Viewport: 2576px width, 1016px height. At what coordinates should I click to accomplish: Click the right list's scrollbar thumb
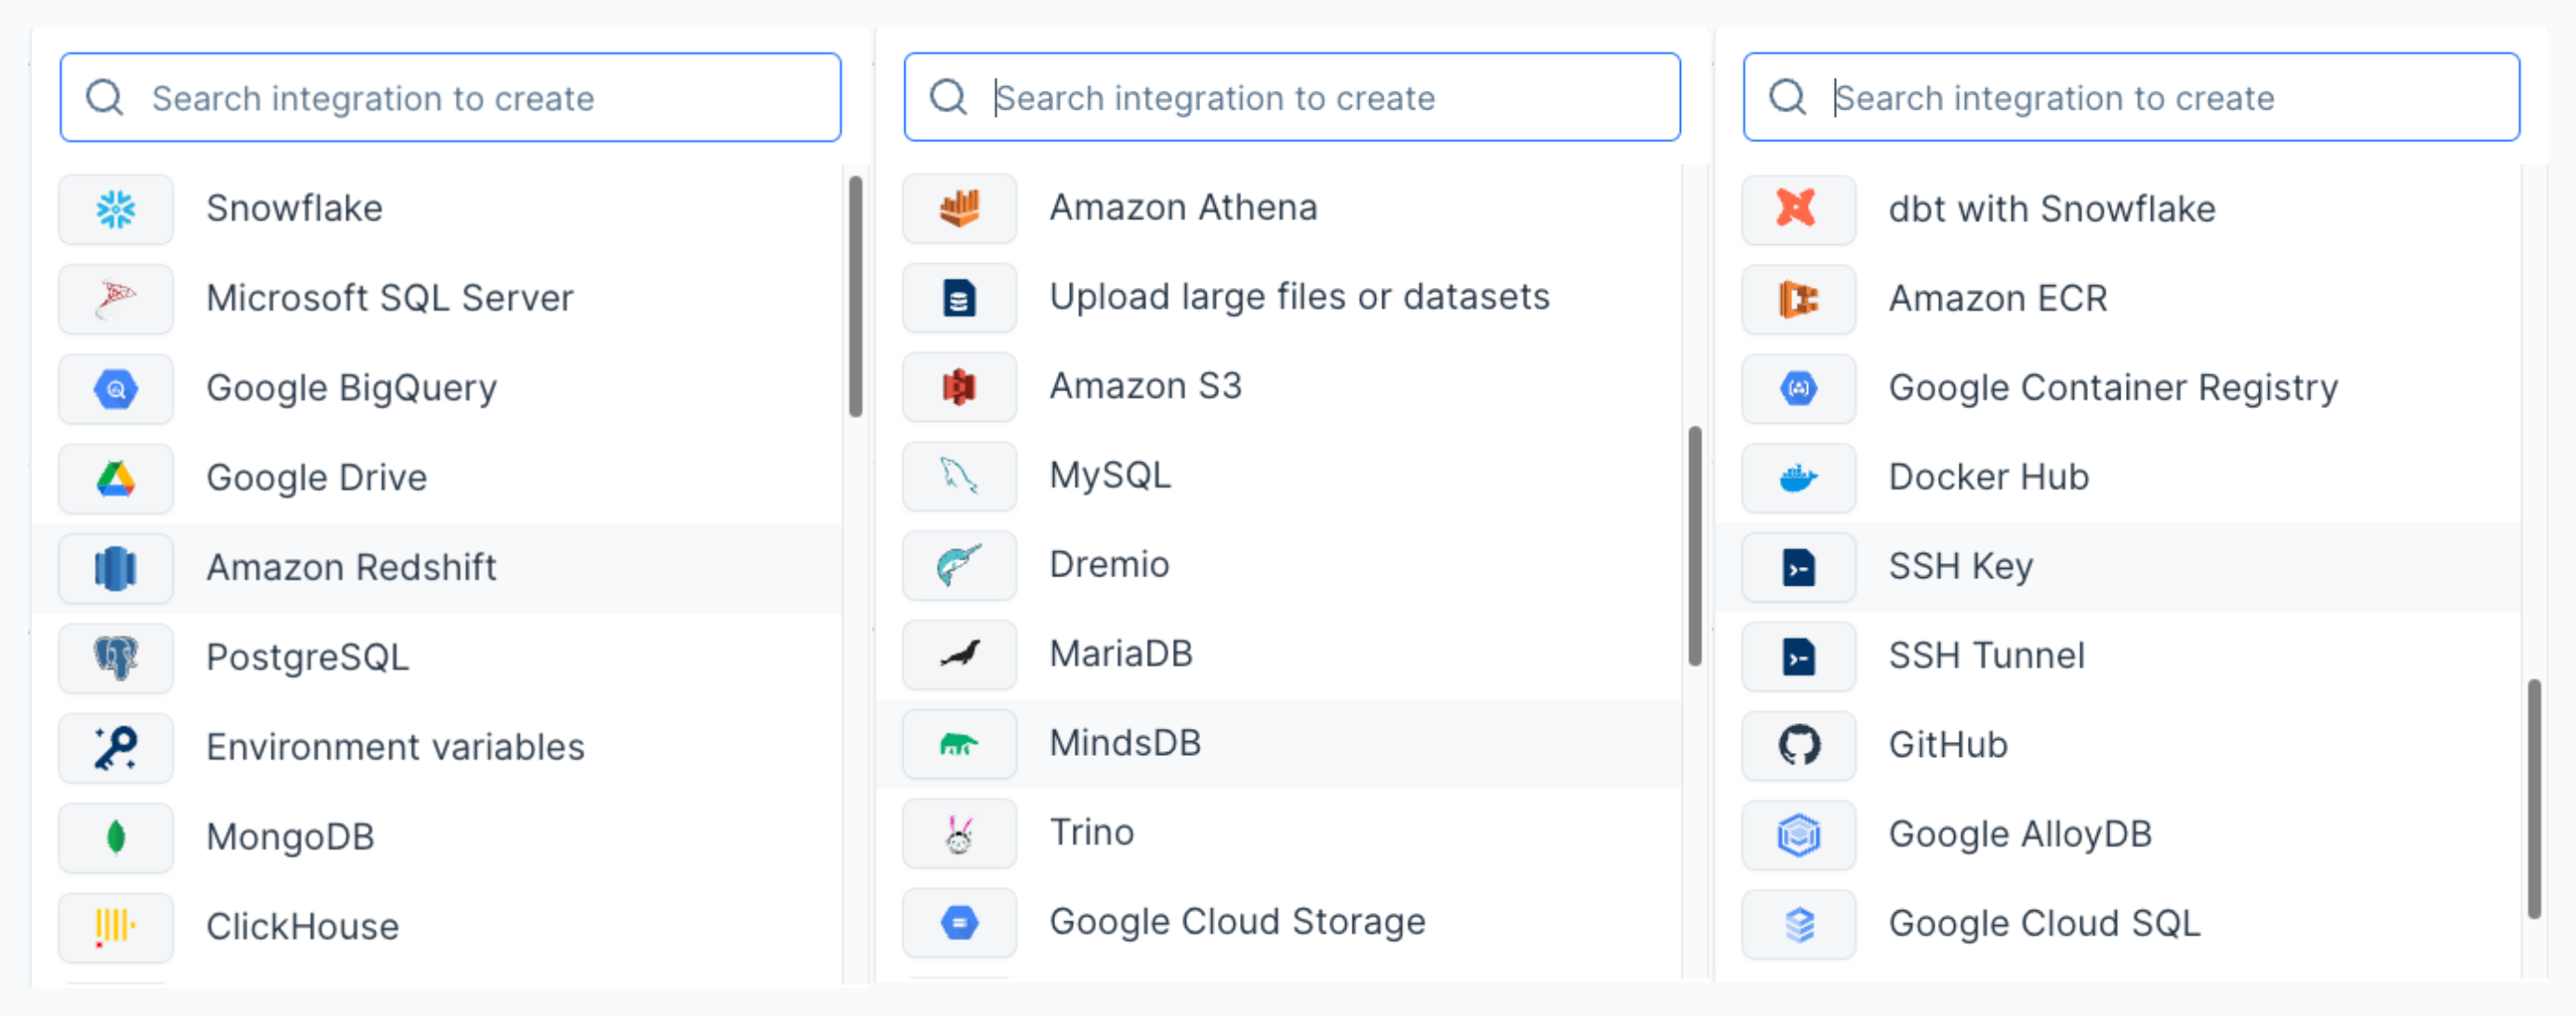tap(2533, 798)
